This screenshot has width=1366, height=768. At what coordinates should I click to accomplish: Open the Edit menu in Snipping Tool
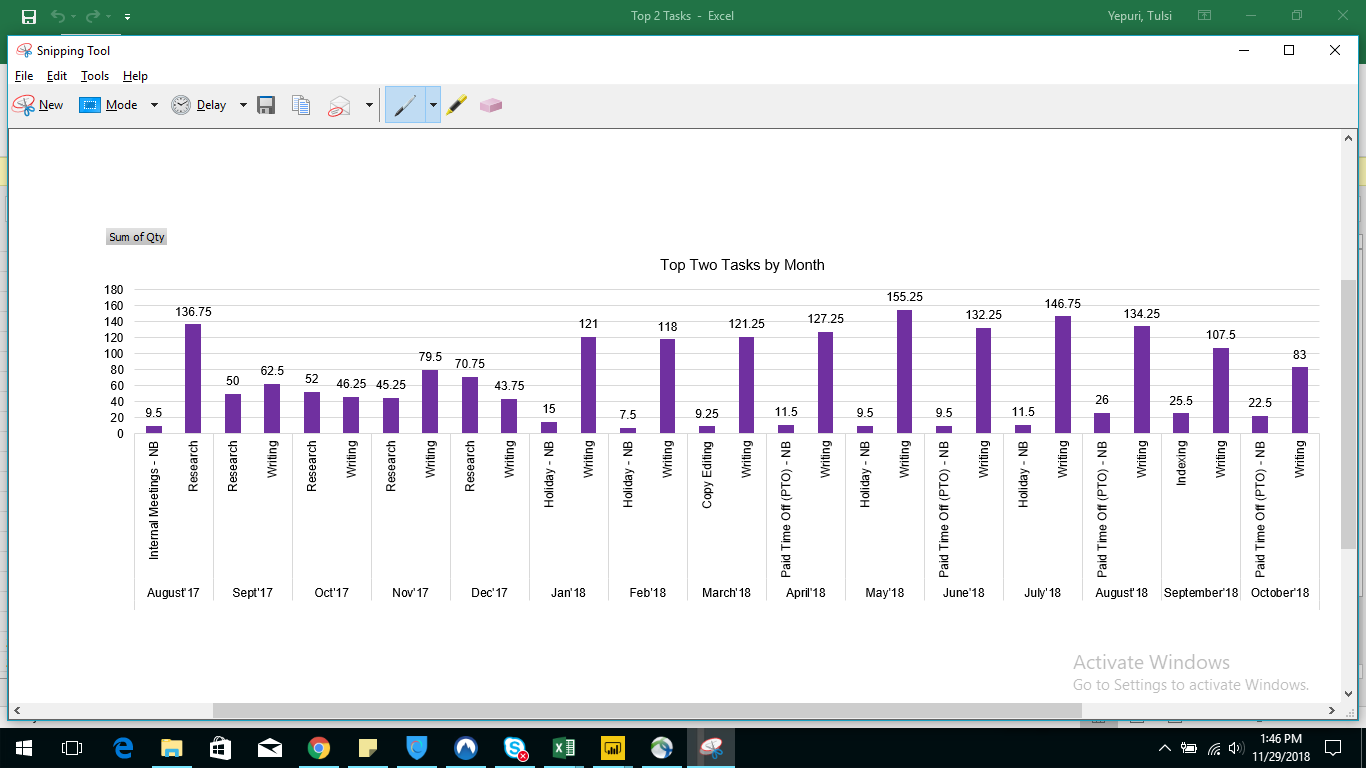(57, 76)
